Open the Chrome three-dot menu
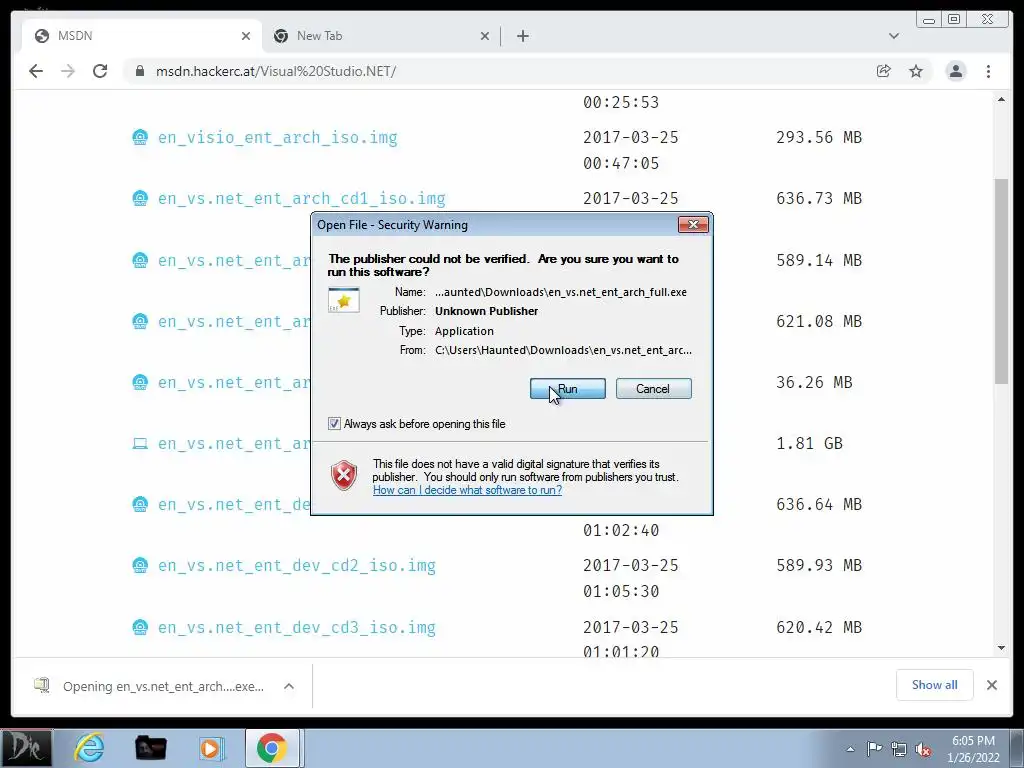The height and width of the screenshot is (768, 1024). tap(988, 71)
